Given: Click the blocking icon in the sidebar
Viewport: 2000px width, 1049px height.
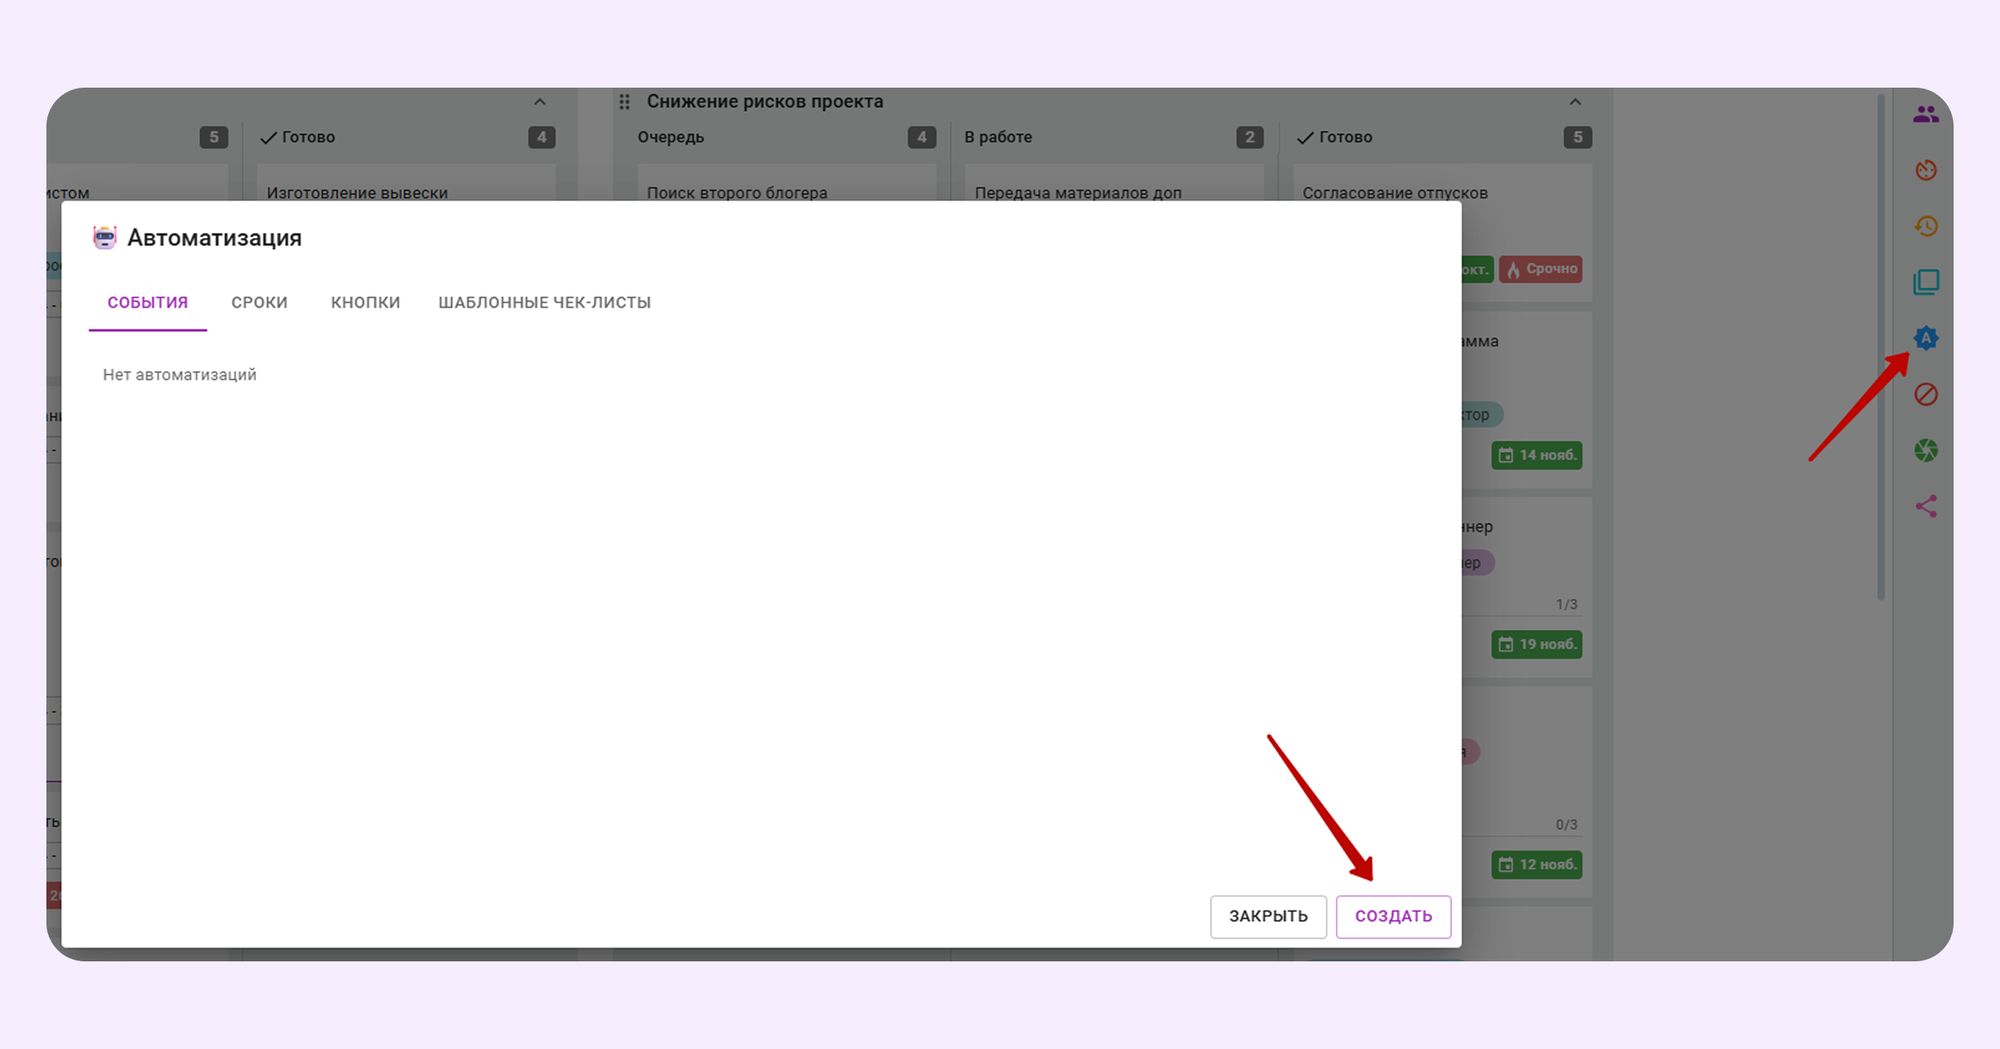Looking at the screenshot, I should (x=1926, y=394).
